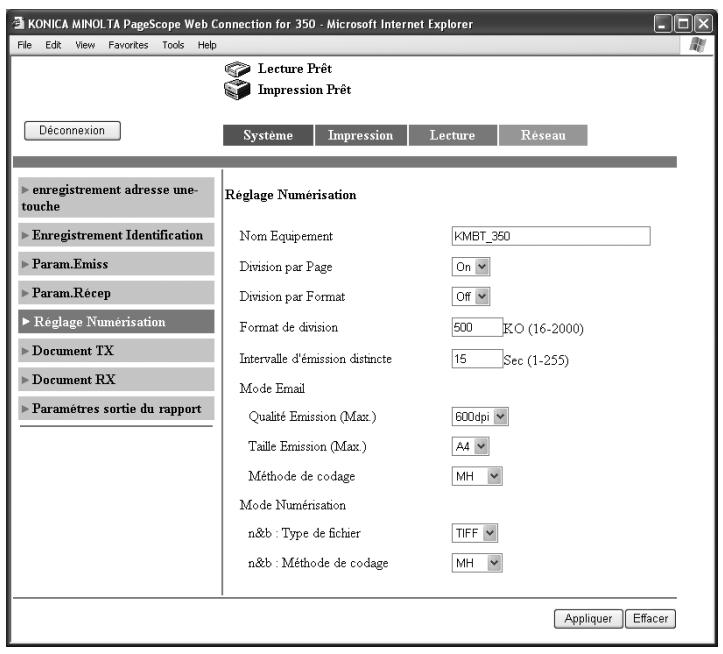The width and height of the screenshot is (723, 654).
Task: Open the File menu
Action: (x=24, y=45)
